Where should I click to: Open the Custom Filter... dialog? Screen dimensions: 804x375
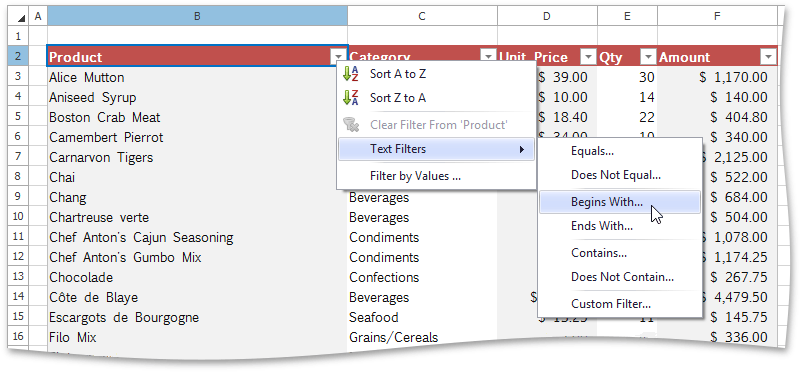click(x=619, y=304)
